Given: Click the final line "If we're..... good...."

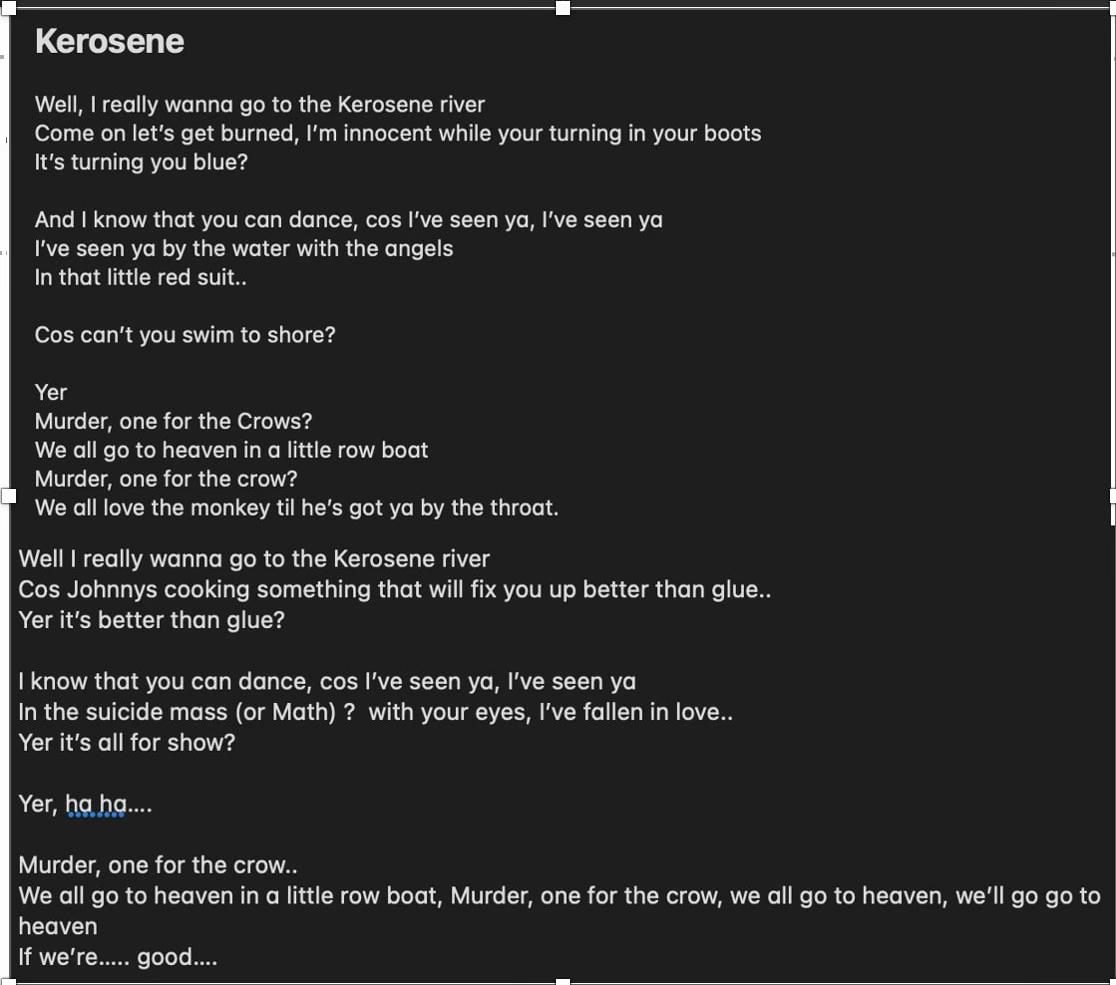Looking at the screenshot, I should point(117,957).
